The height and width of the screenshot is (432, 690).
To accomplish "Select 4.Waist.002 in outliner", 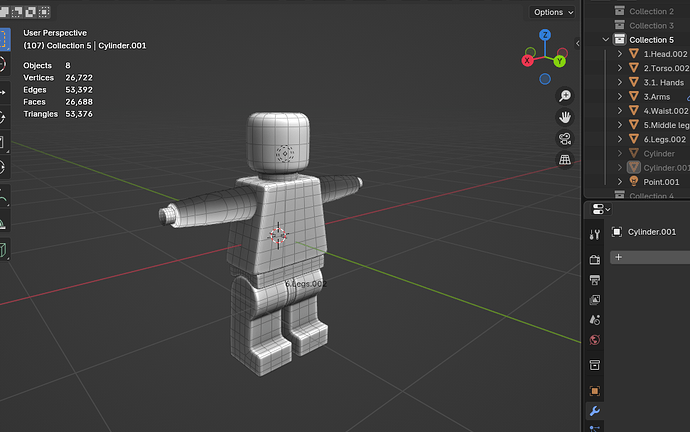I will click(x=666, y=111).
